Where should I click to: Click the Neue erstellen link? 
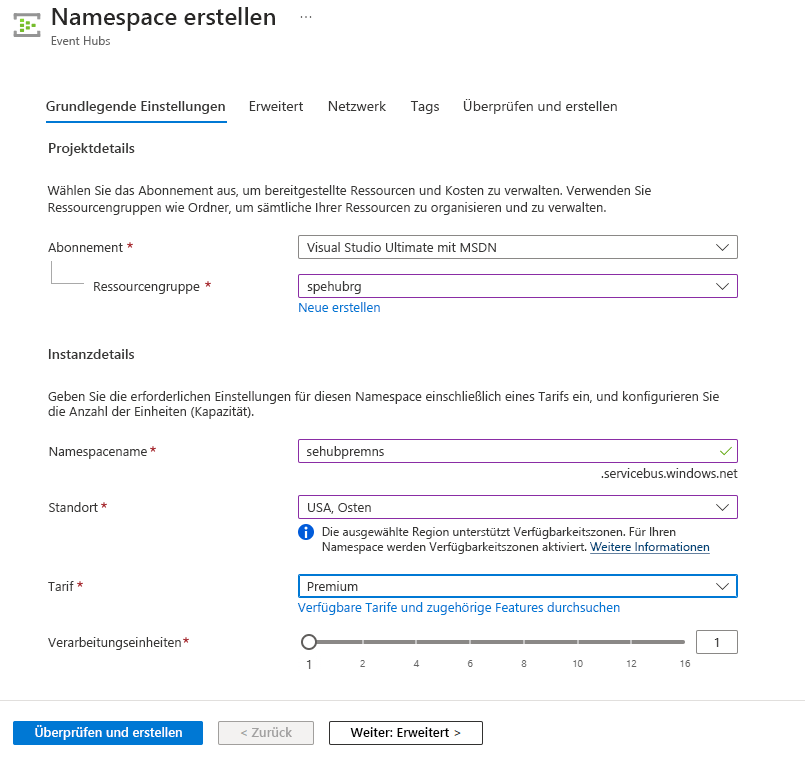(339, 308)
